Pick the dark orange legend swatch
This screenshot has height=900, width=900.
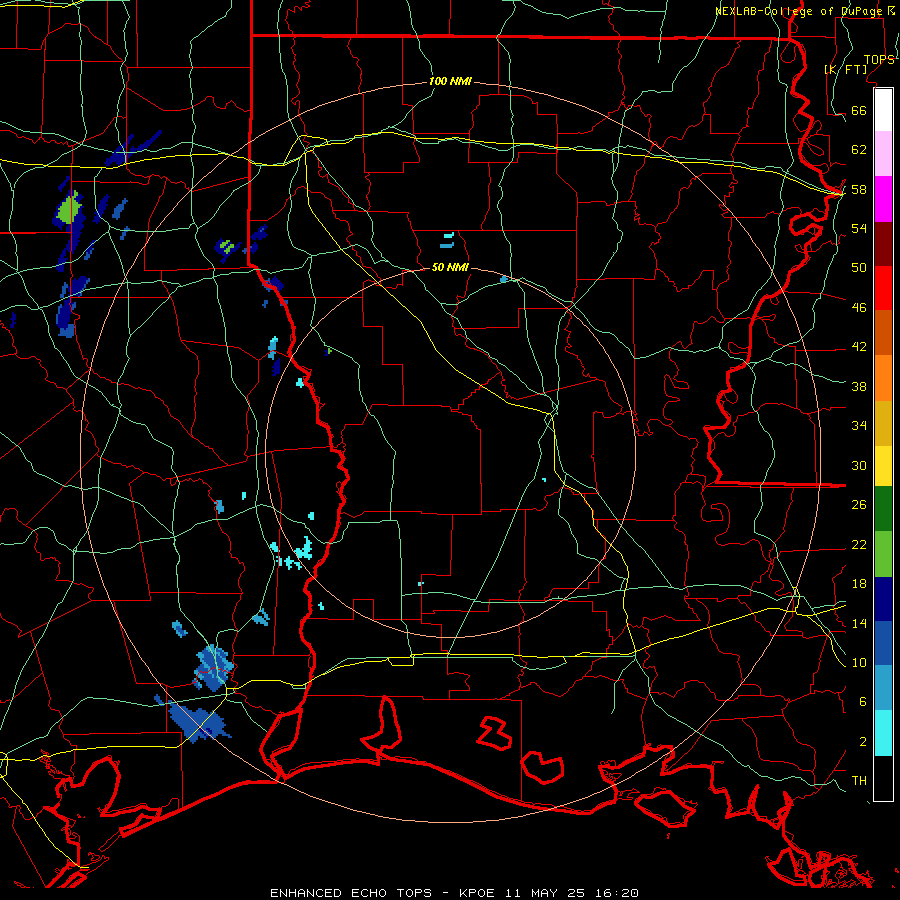coord(883,333)
